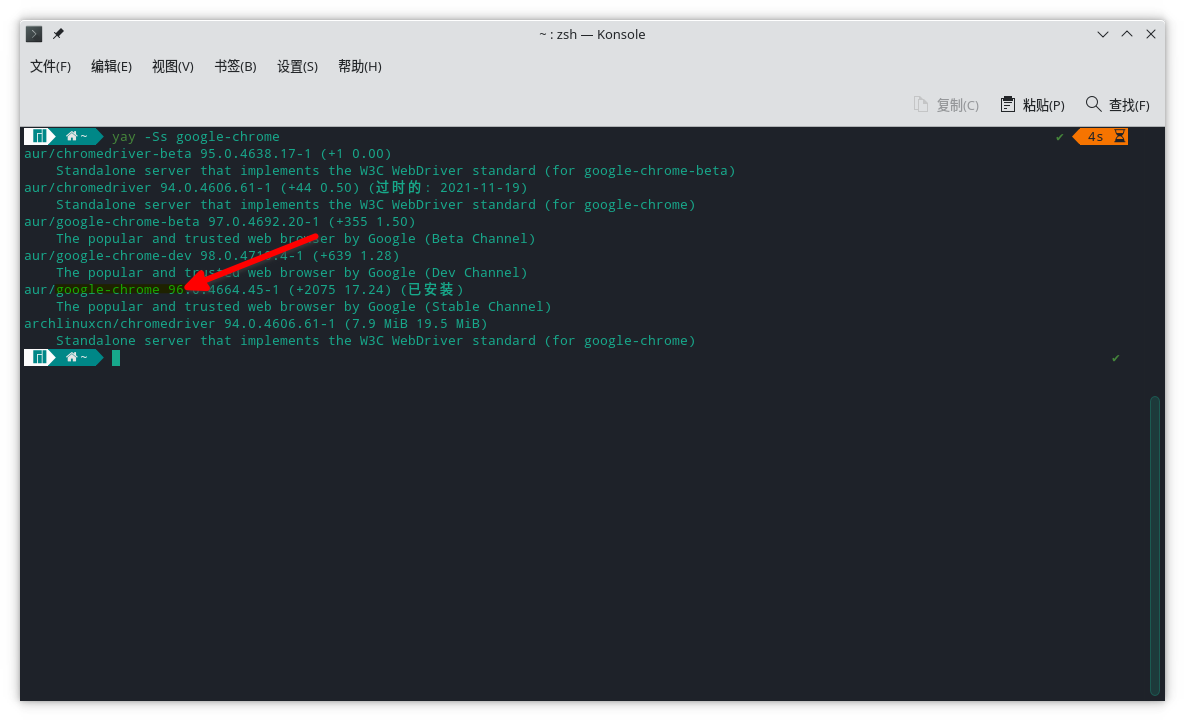The width and height of the screenshot is (1185, 721).
Task: Click 'aur/chromedriver-beta 95.0.4638.17-1' line
Action: (x=208, y=153)
